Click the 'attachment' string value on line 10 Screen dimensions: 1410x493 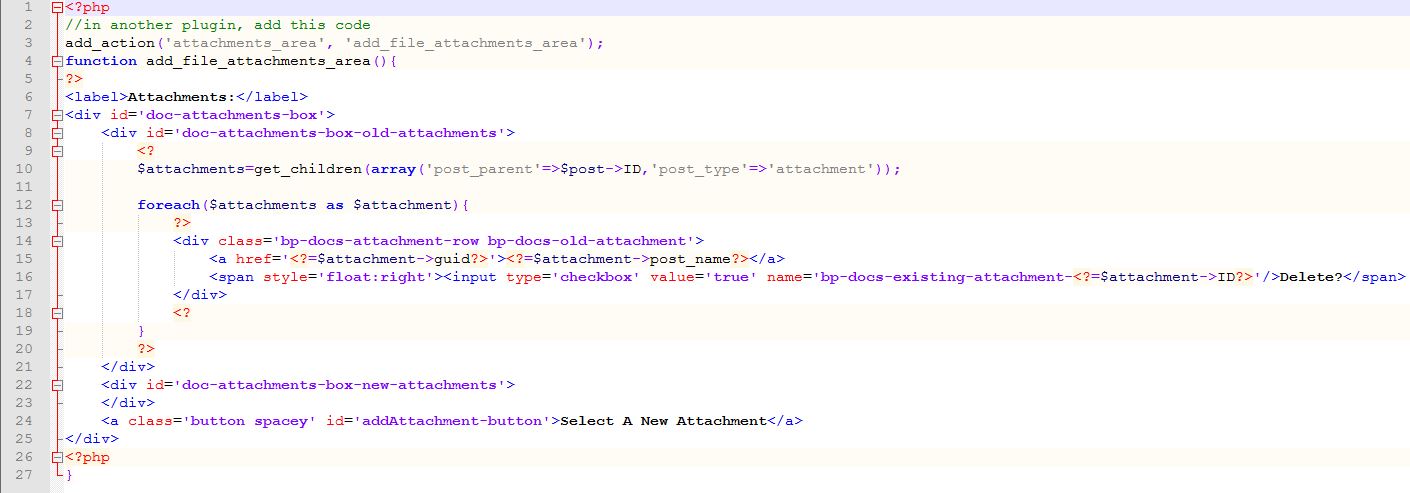[x=821, y=169]
